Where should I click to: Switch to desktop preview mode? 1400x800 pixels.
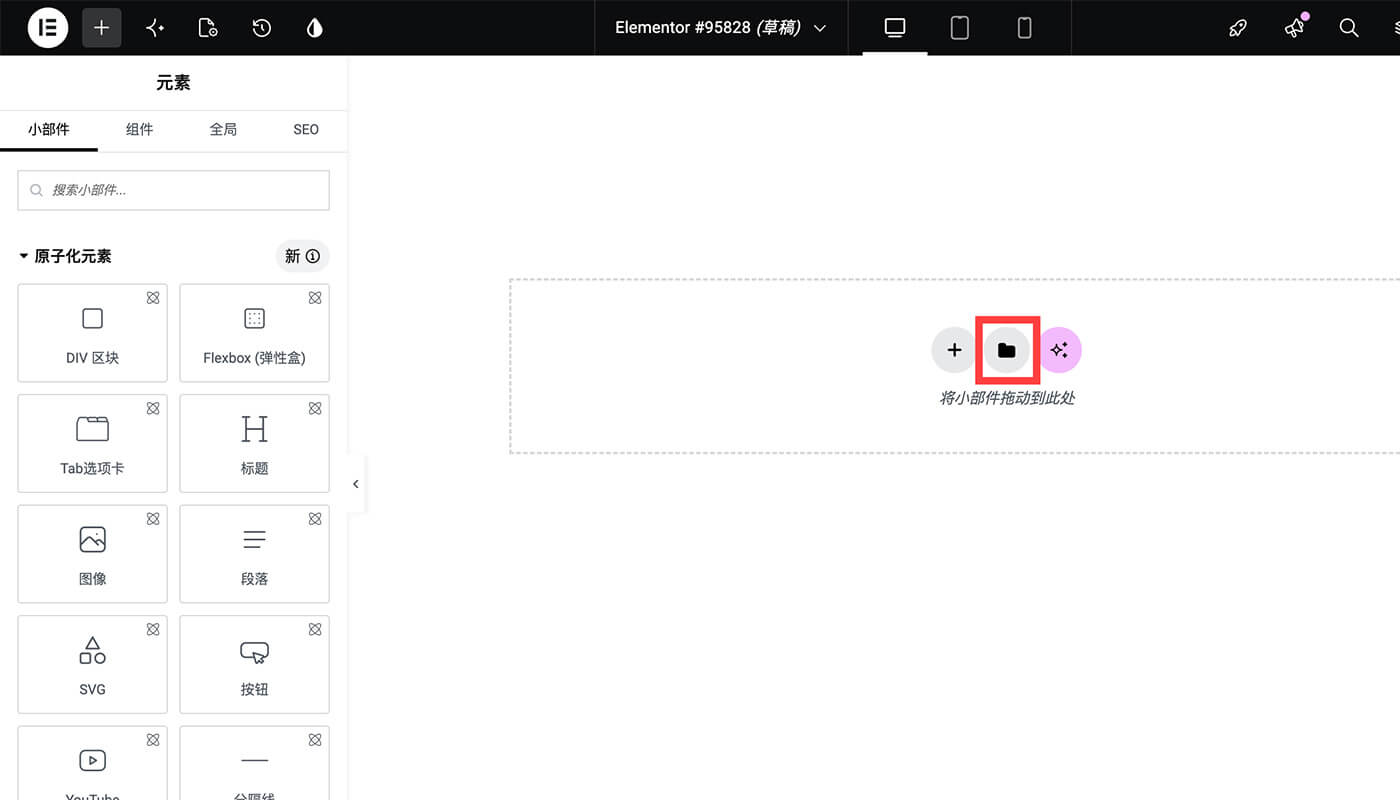[895, 28]
